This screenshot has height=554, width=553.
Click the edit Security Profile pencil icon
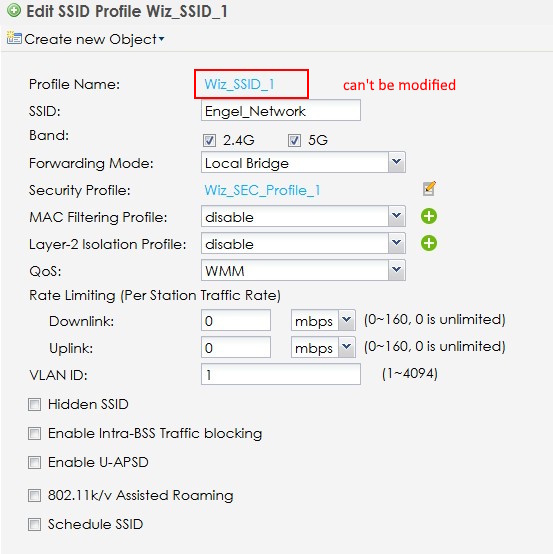point(429,189)
